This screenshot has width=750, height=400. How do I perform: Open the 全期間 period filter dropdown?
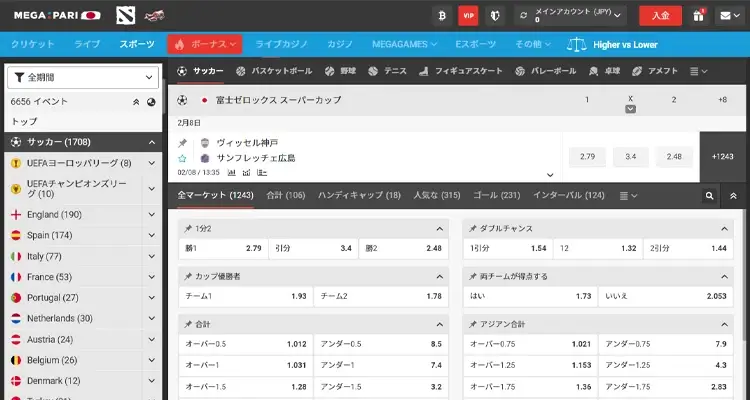[x=83, y=77]
